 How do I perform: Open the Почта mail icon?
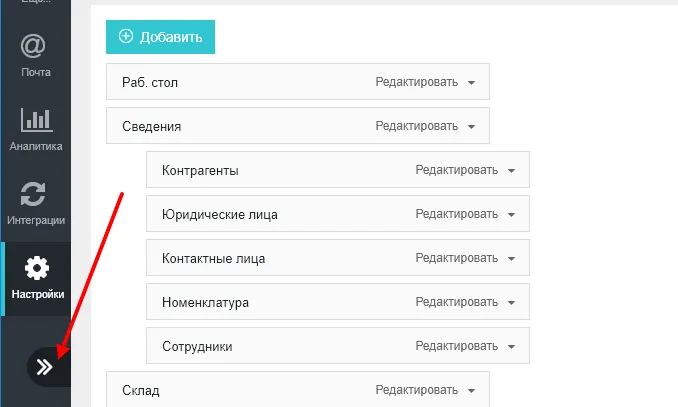coord(35,47)
